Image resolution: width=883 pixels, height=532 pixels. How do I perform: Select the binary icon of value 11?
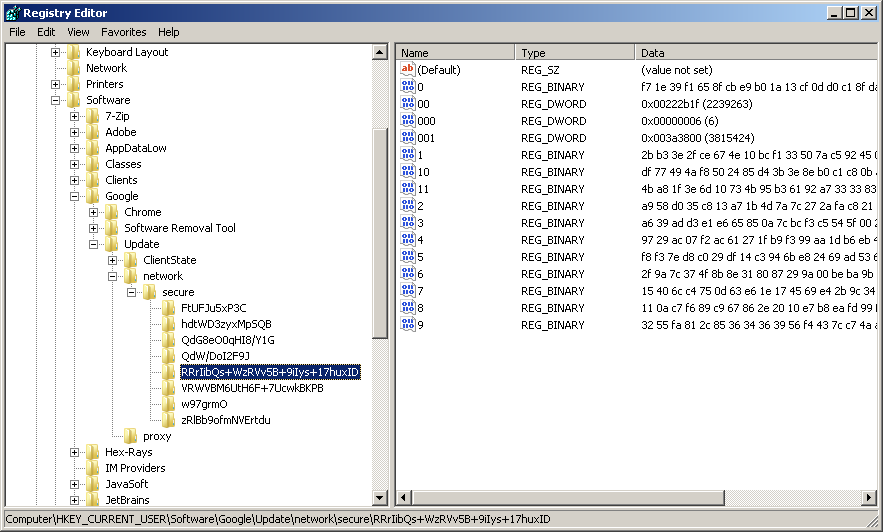click(408, 188)
